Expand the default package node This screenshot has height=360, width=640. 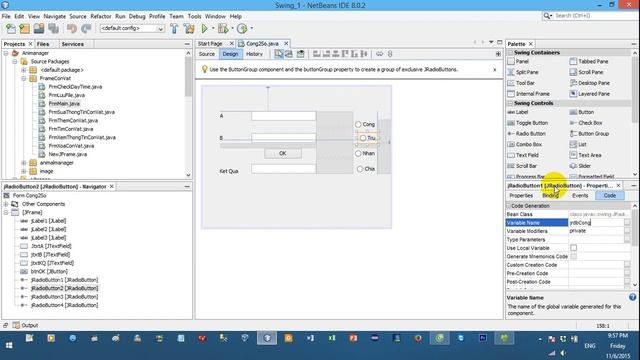pos(24,70)
